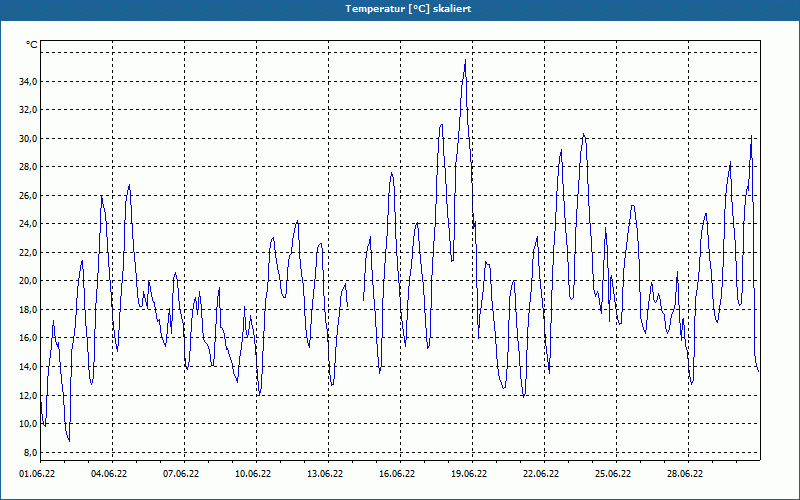The image size is (800, 500).
Task: Click the y-axis value 18,0
Action: pos(27,309)
